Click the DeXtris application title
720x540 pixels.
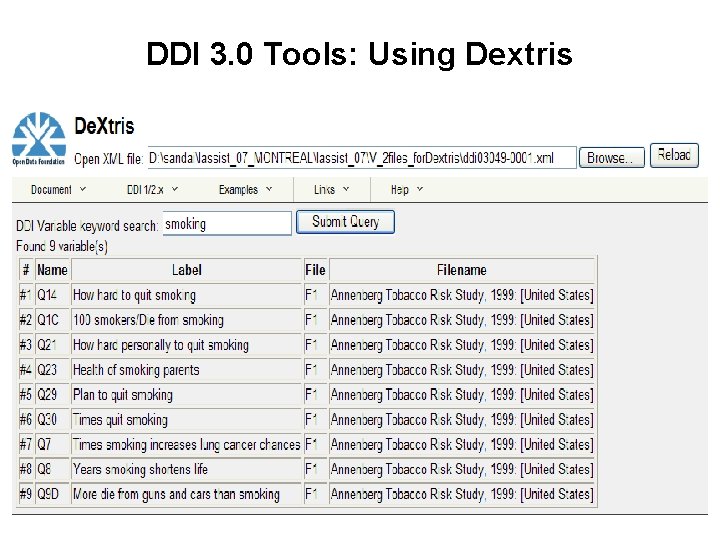[x=104, y=126]
